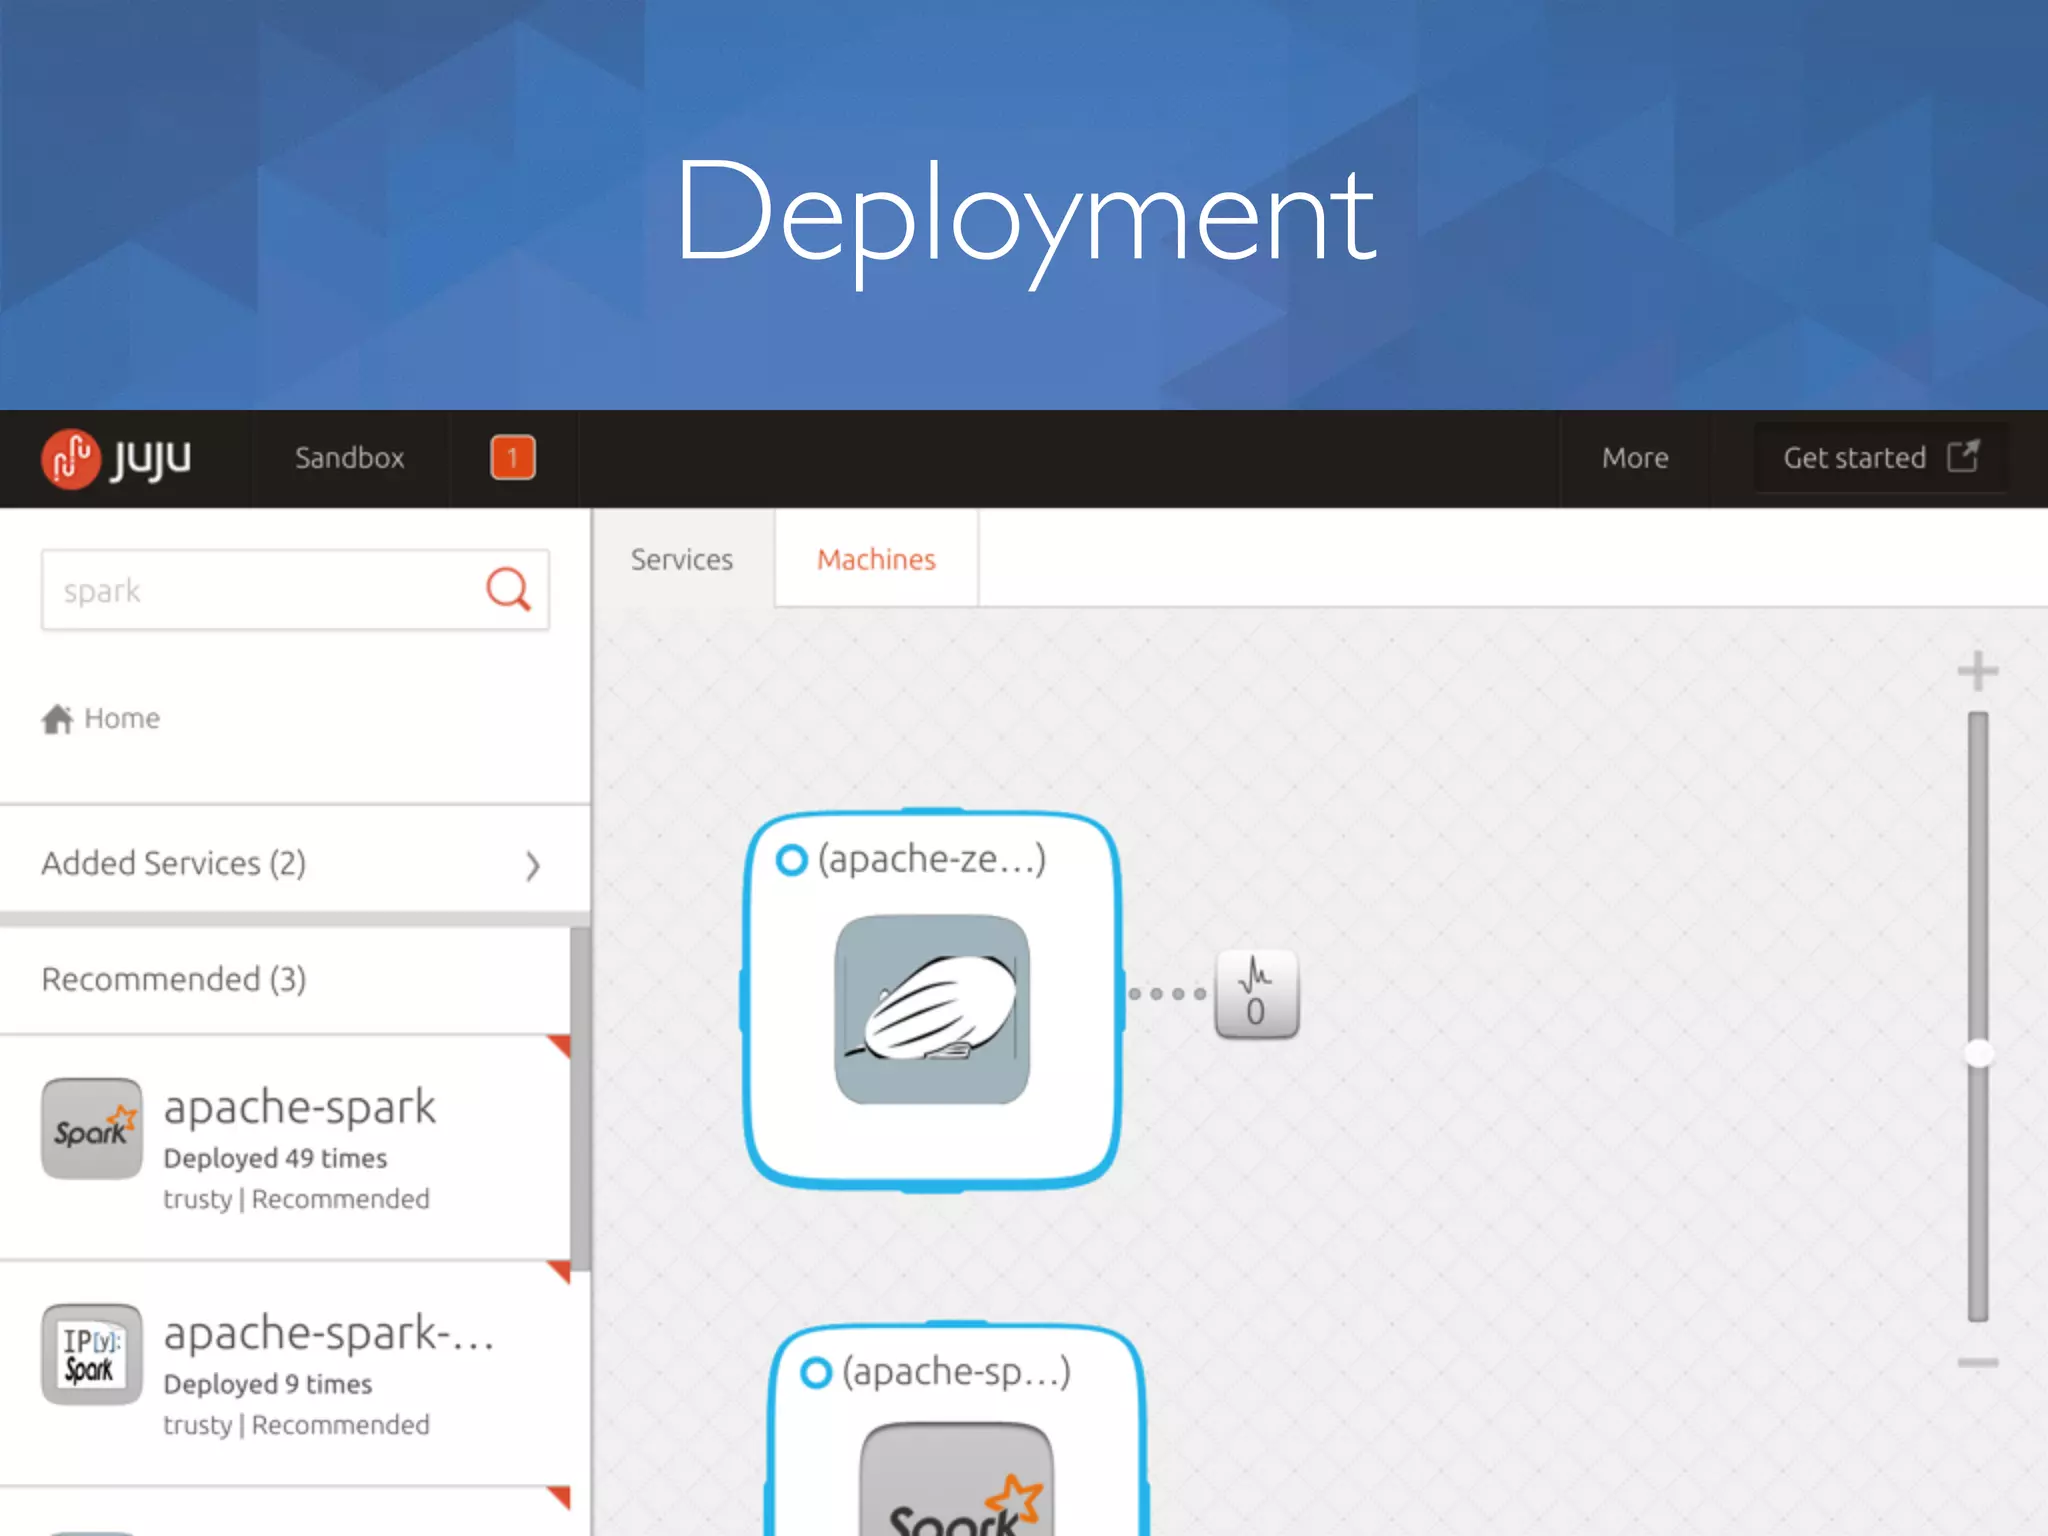Click the Get started button
The width and height of the screenshot is (2048, 1536).
coord(1880,458)
